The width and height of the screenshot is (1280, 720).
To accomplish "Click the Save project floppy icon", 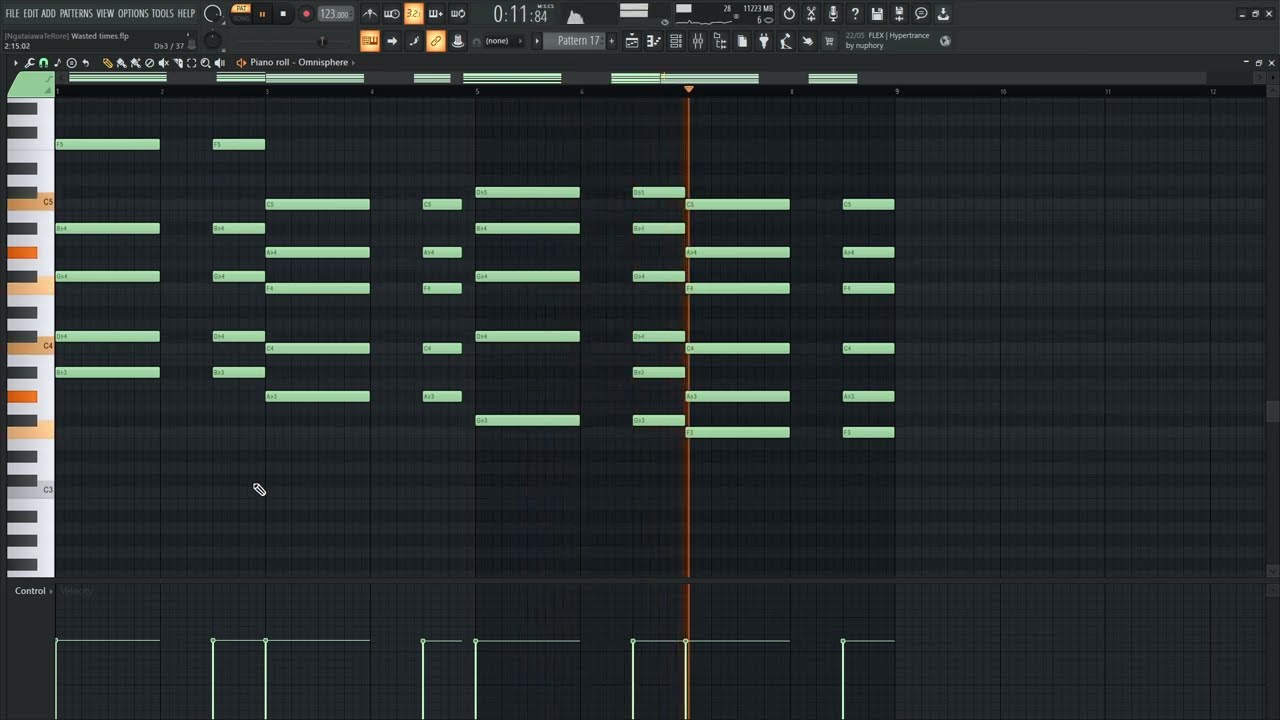I will click(877, 14).
